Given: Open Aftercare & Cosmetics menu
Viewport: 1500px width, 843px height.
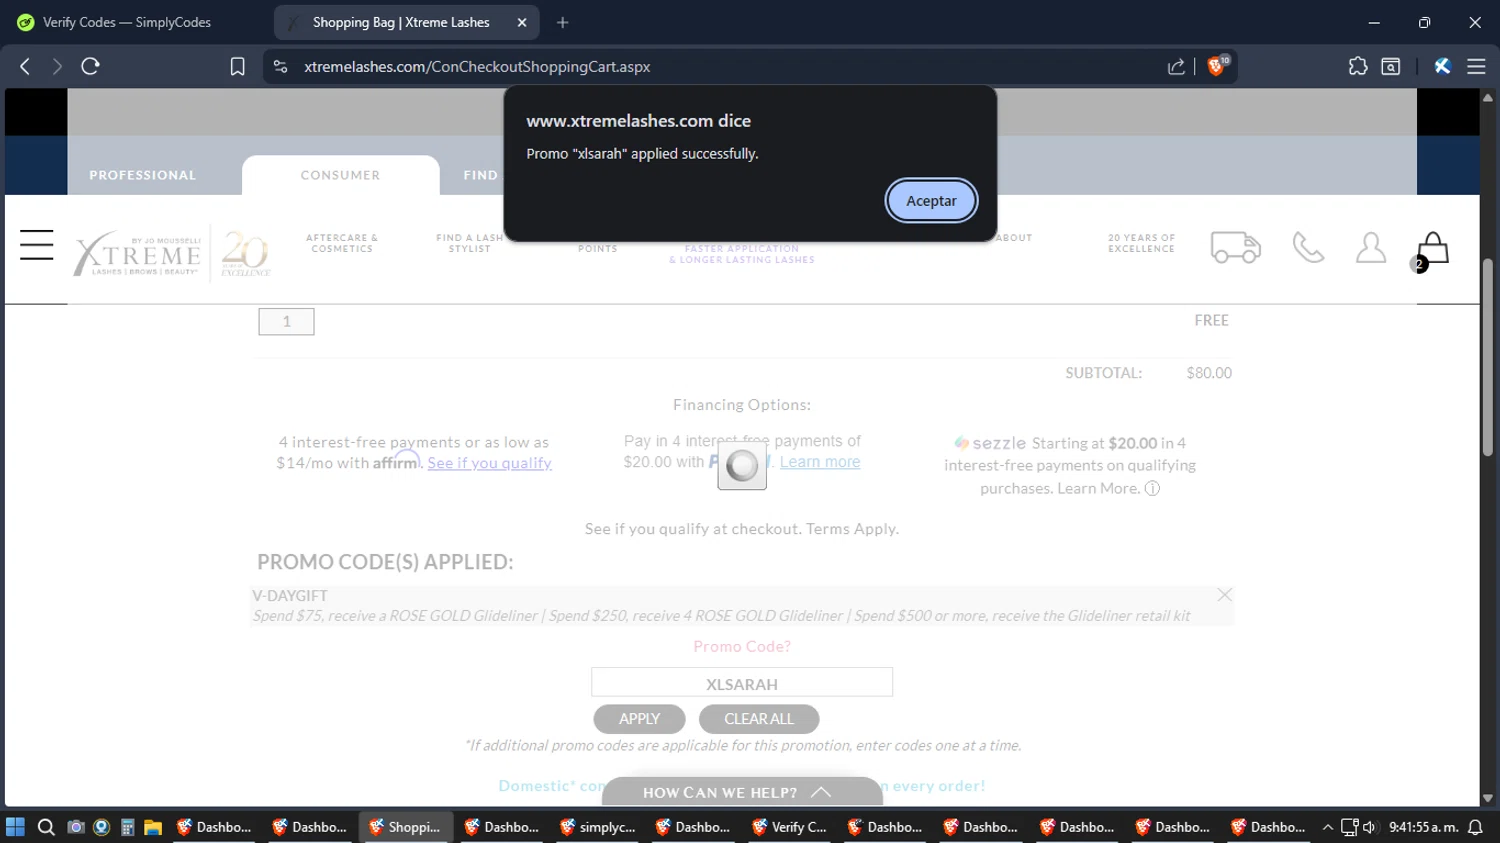Looking at the screenshot, I should pos(342,243).
